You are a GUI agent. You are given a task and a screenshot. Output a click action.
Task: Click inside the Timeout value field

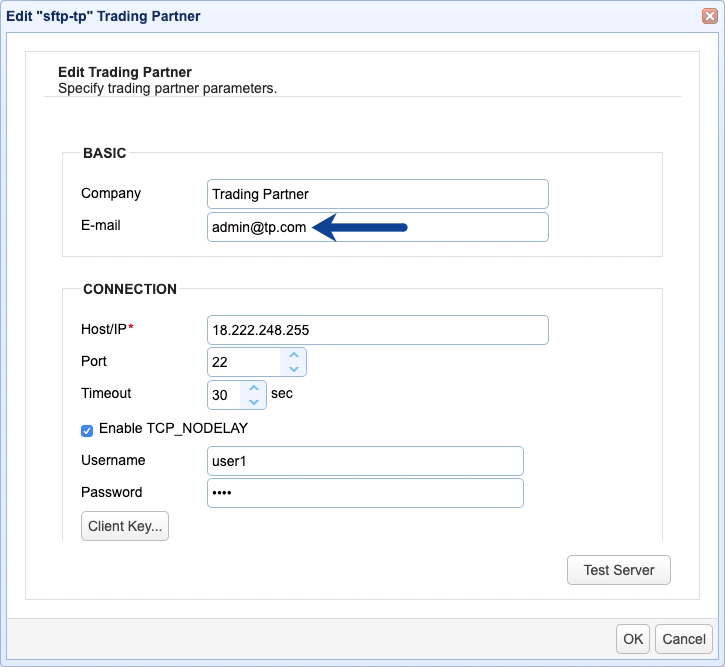coord(223,395)
